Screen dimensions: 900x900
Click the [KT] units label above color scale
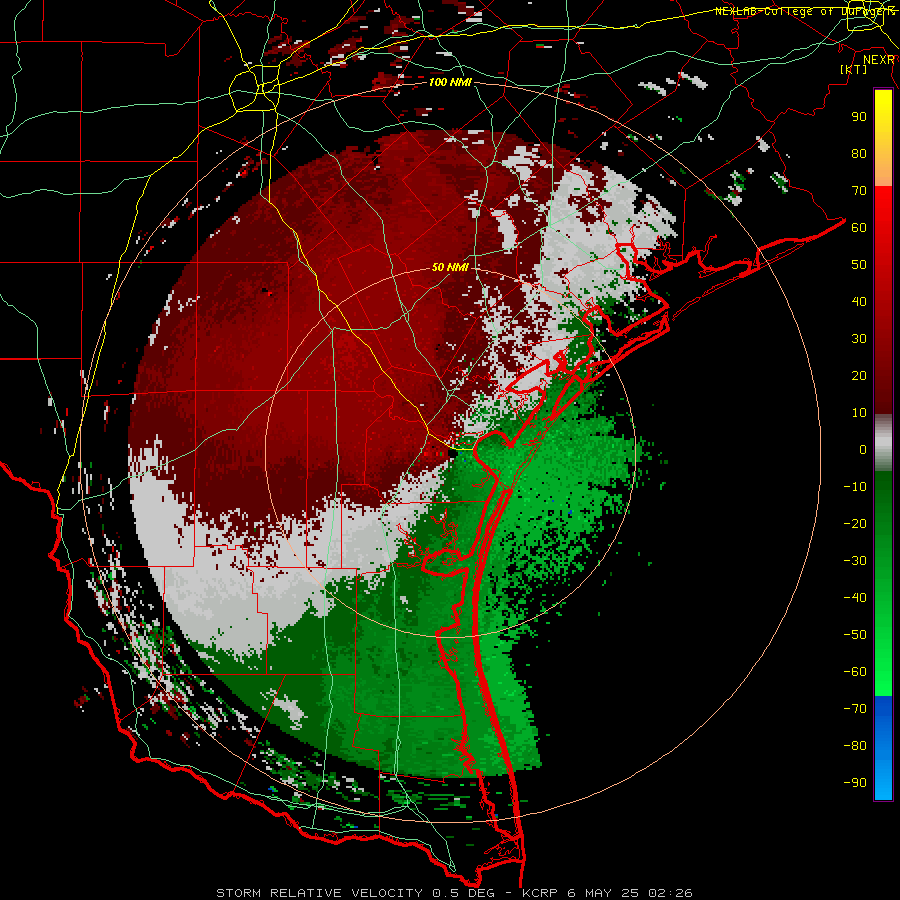click(854, 69)
